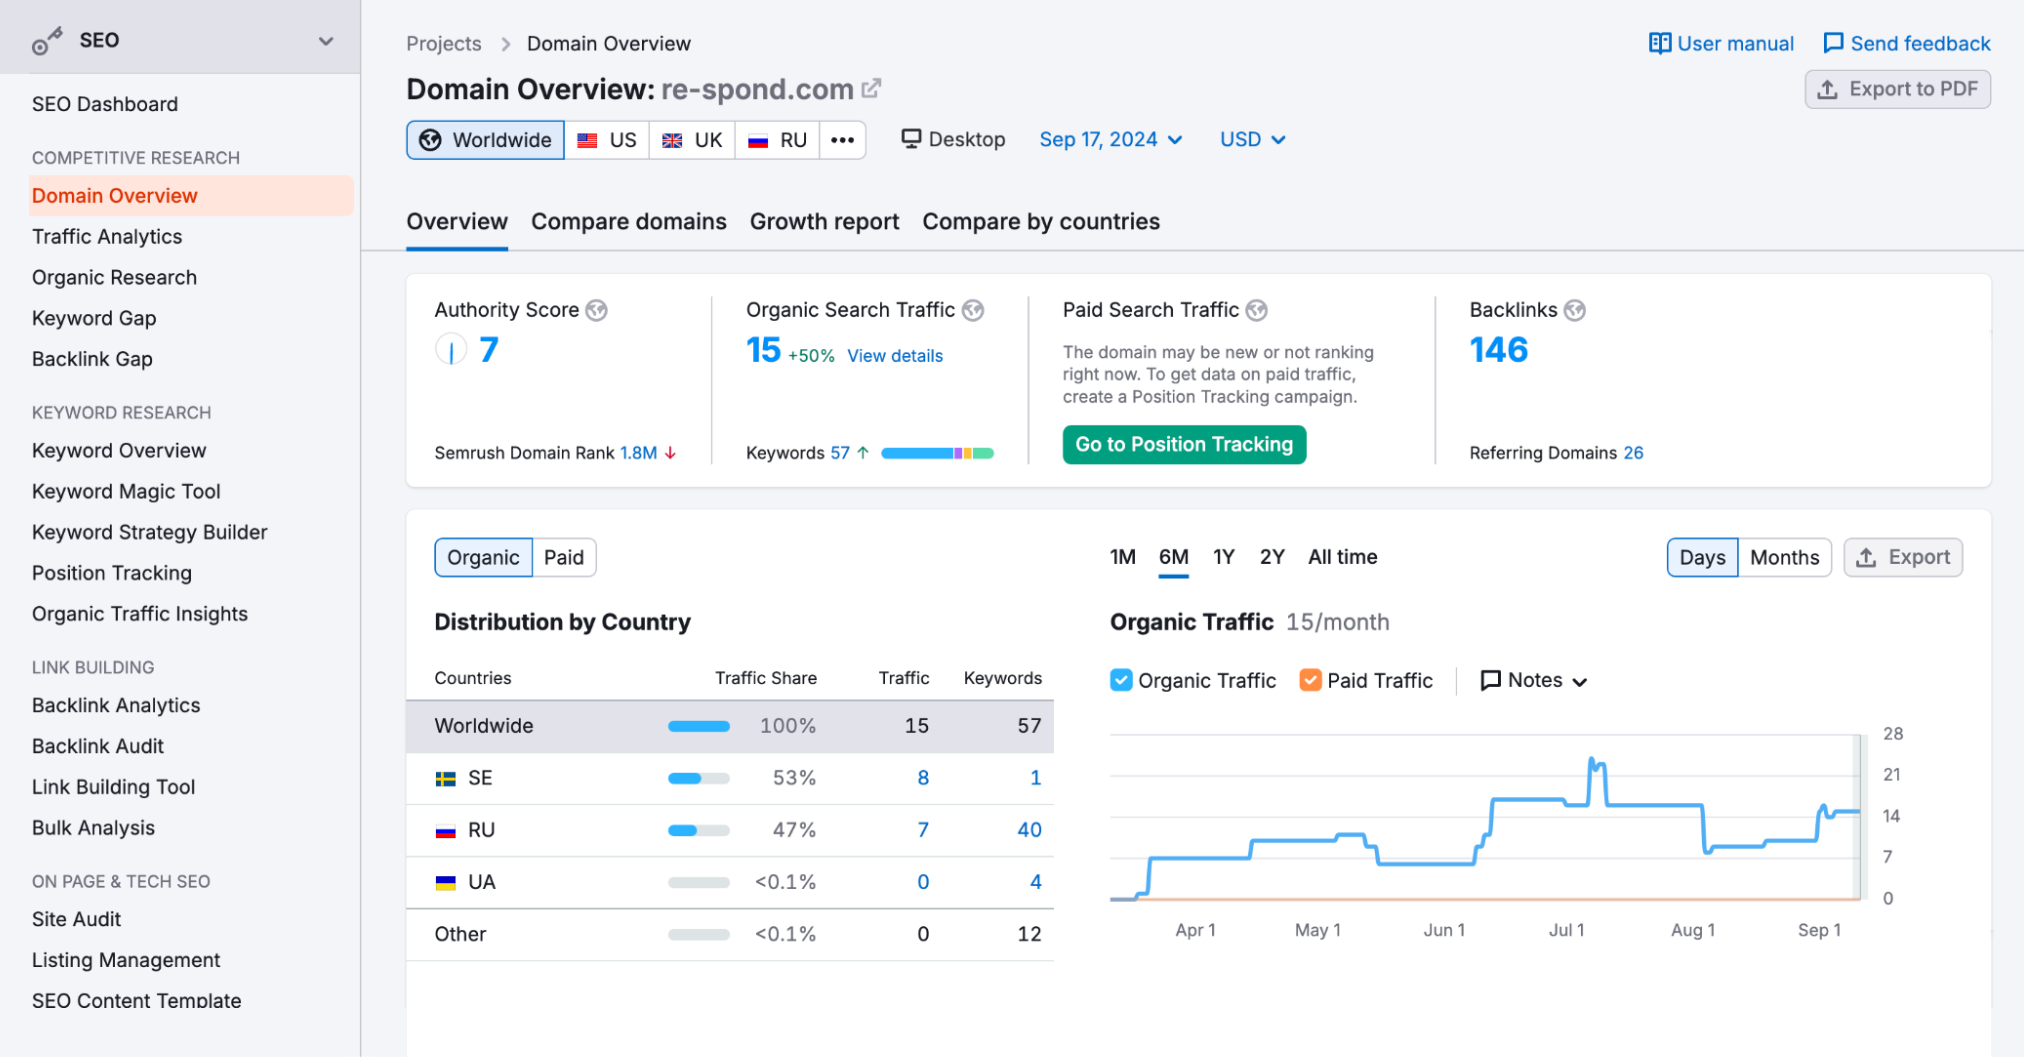Click Semrush Domain Rank 1.8M value
Screen dimensions: 2024x1057
(x=638, y=453)
